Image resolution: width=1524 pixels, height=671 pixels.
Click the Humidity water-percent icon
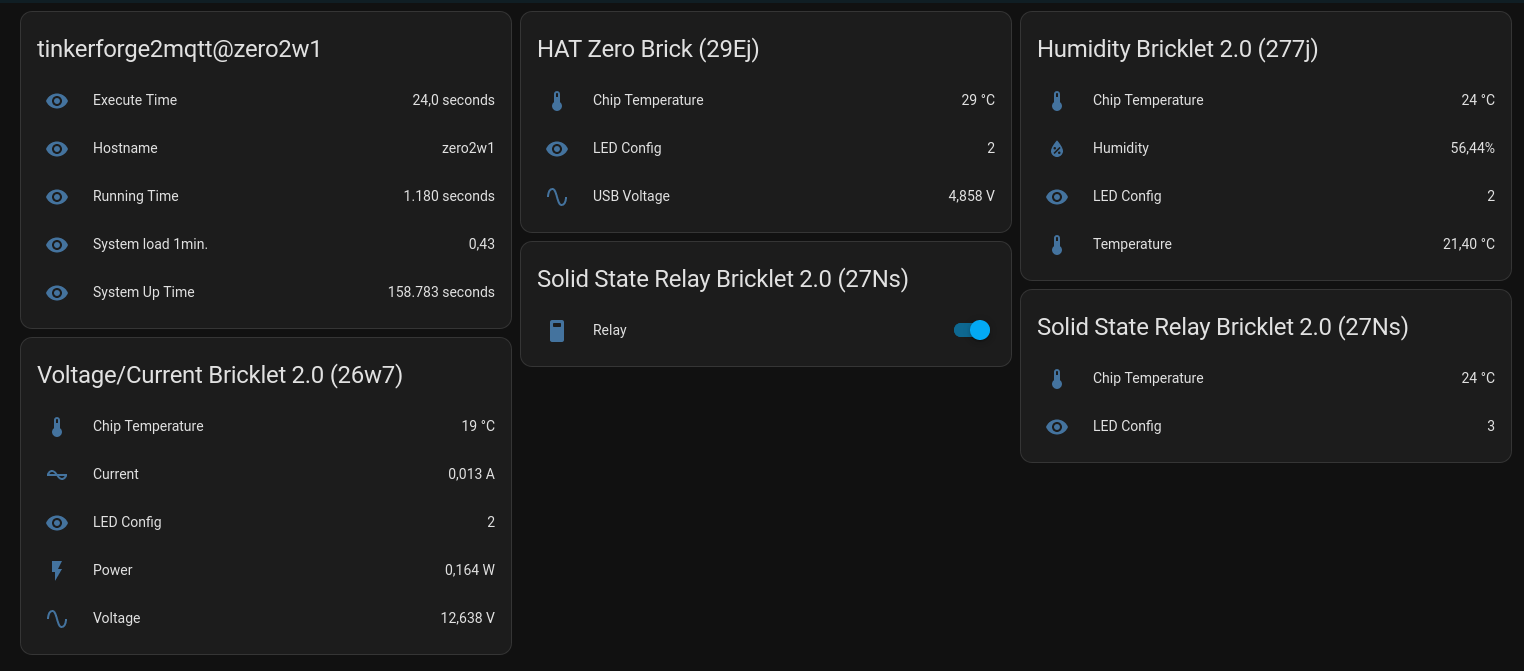tap(1057, 149)
